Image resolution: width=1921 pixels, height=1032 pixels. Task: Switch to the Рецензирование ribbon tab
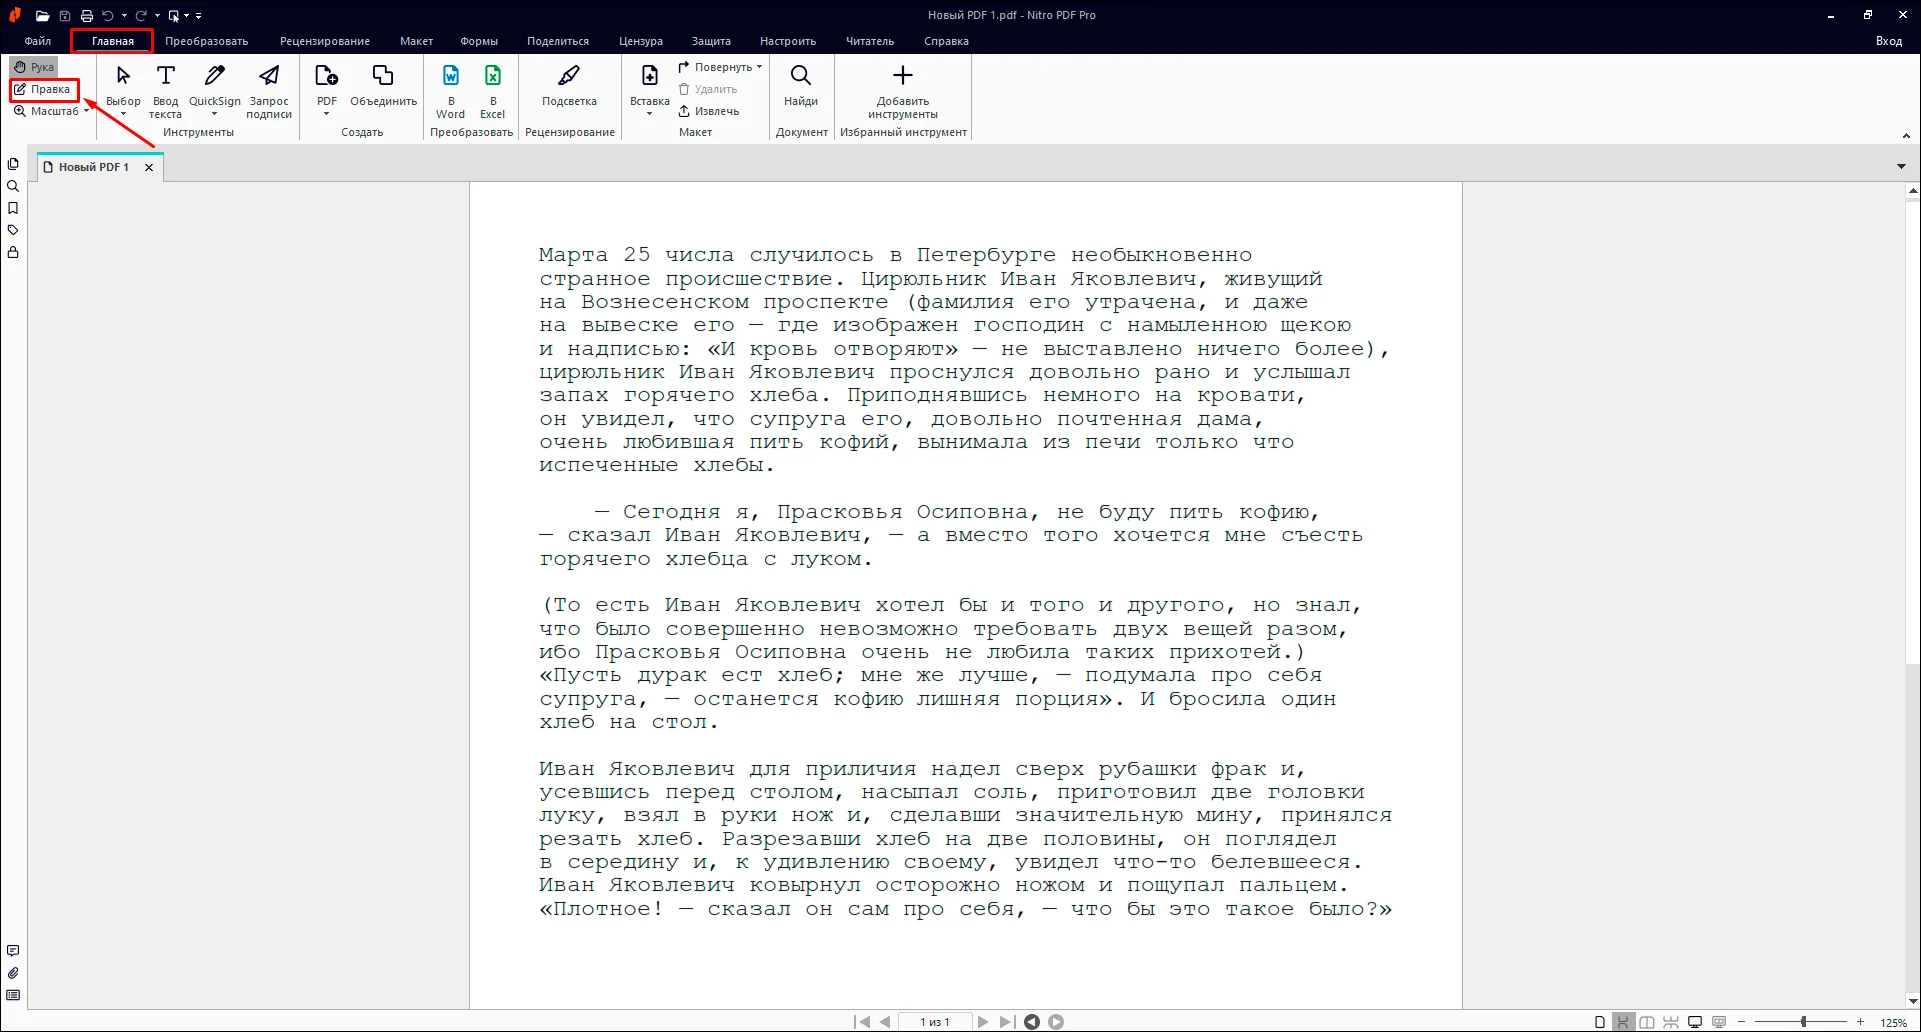[x=325, y=41]
